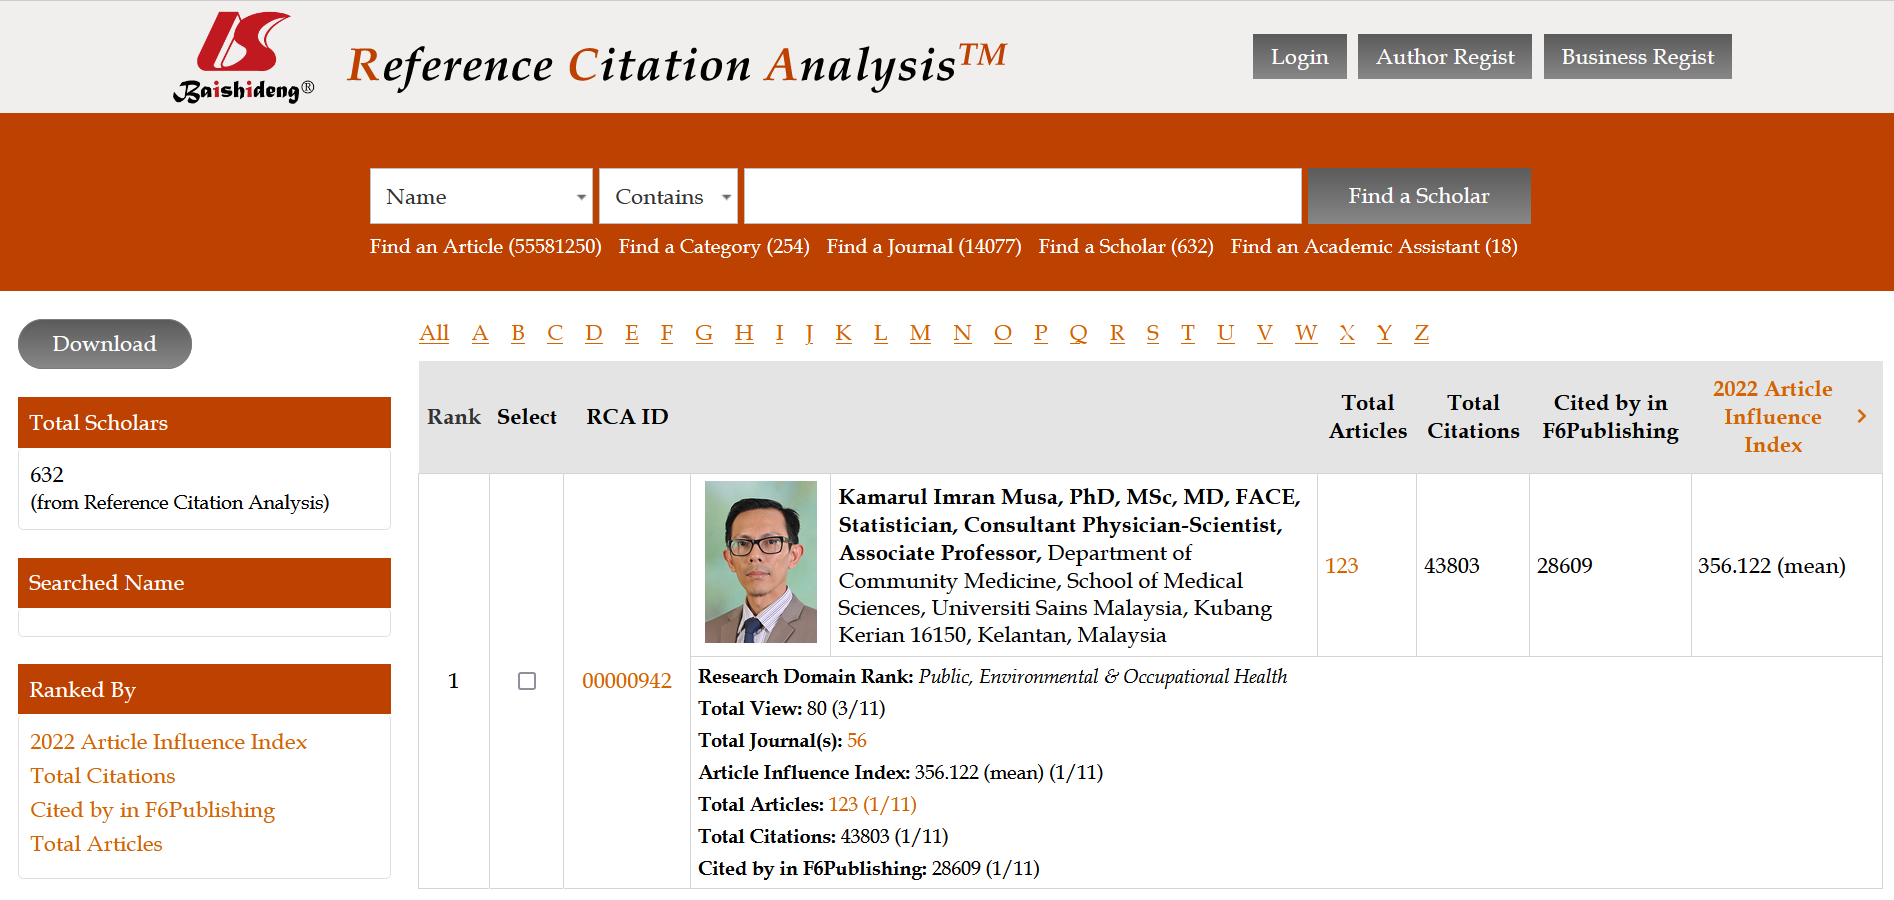
Task: Click the scholar search text box
Action: [1023, 196]
